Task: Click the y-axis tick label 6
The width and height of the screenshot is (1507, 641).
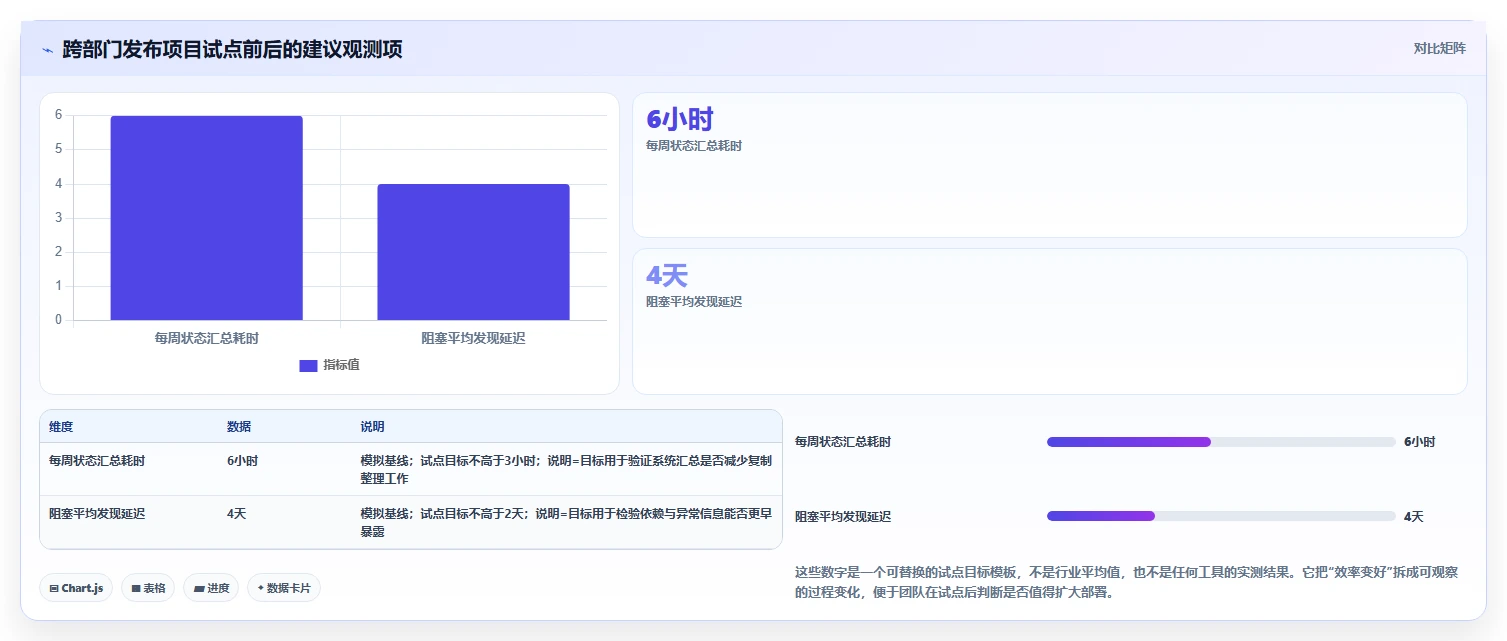Action: click(x=58, y=115)
